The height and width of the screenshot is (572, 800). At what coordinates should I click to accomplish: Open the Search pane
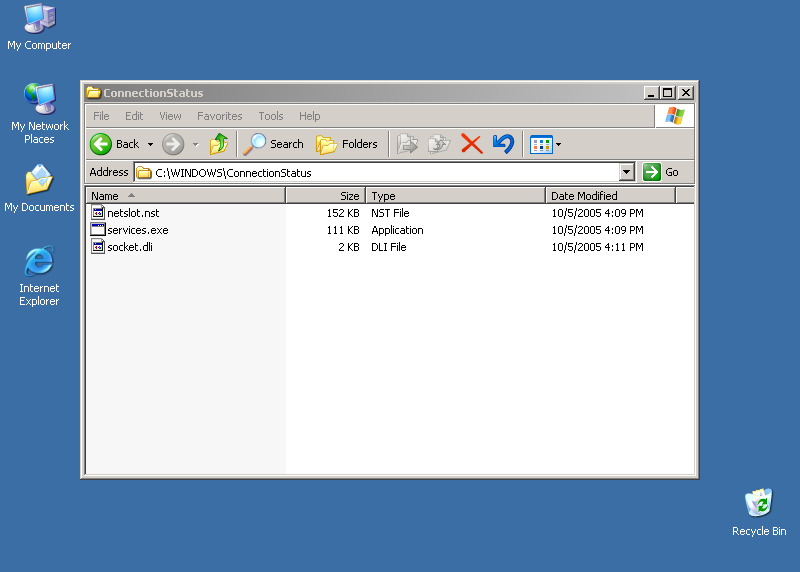[274, 144]
